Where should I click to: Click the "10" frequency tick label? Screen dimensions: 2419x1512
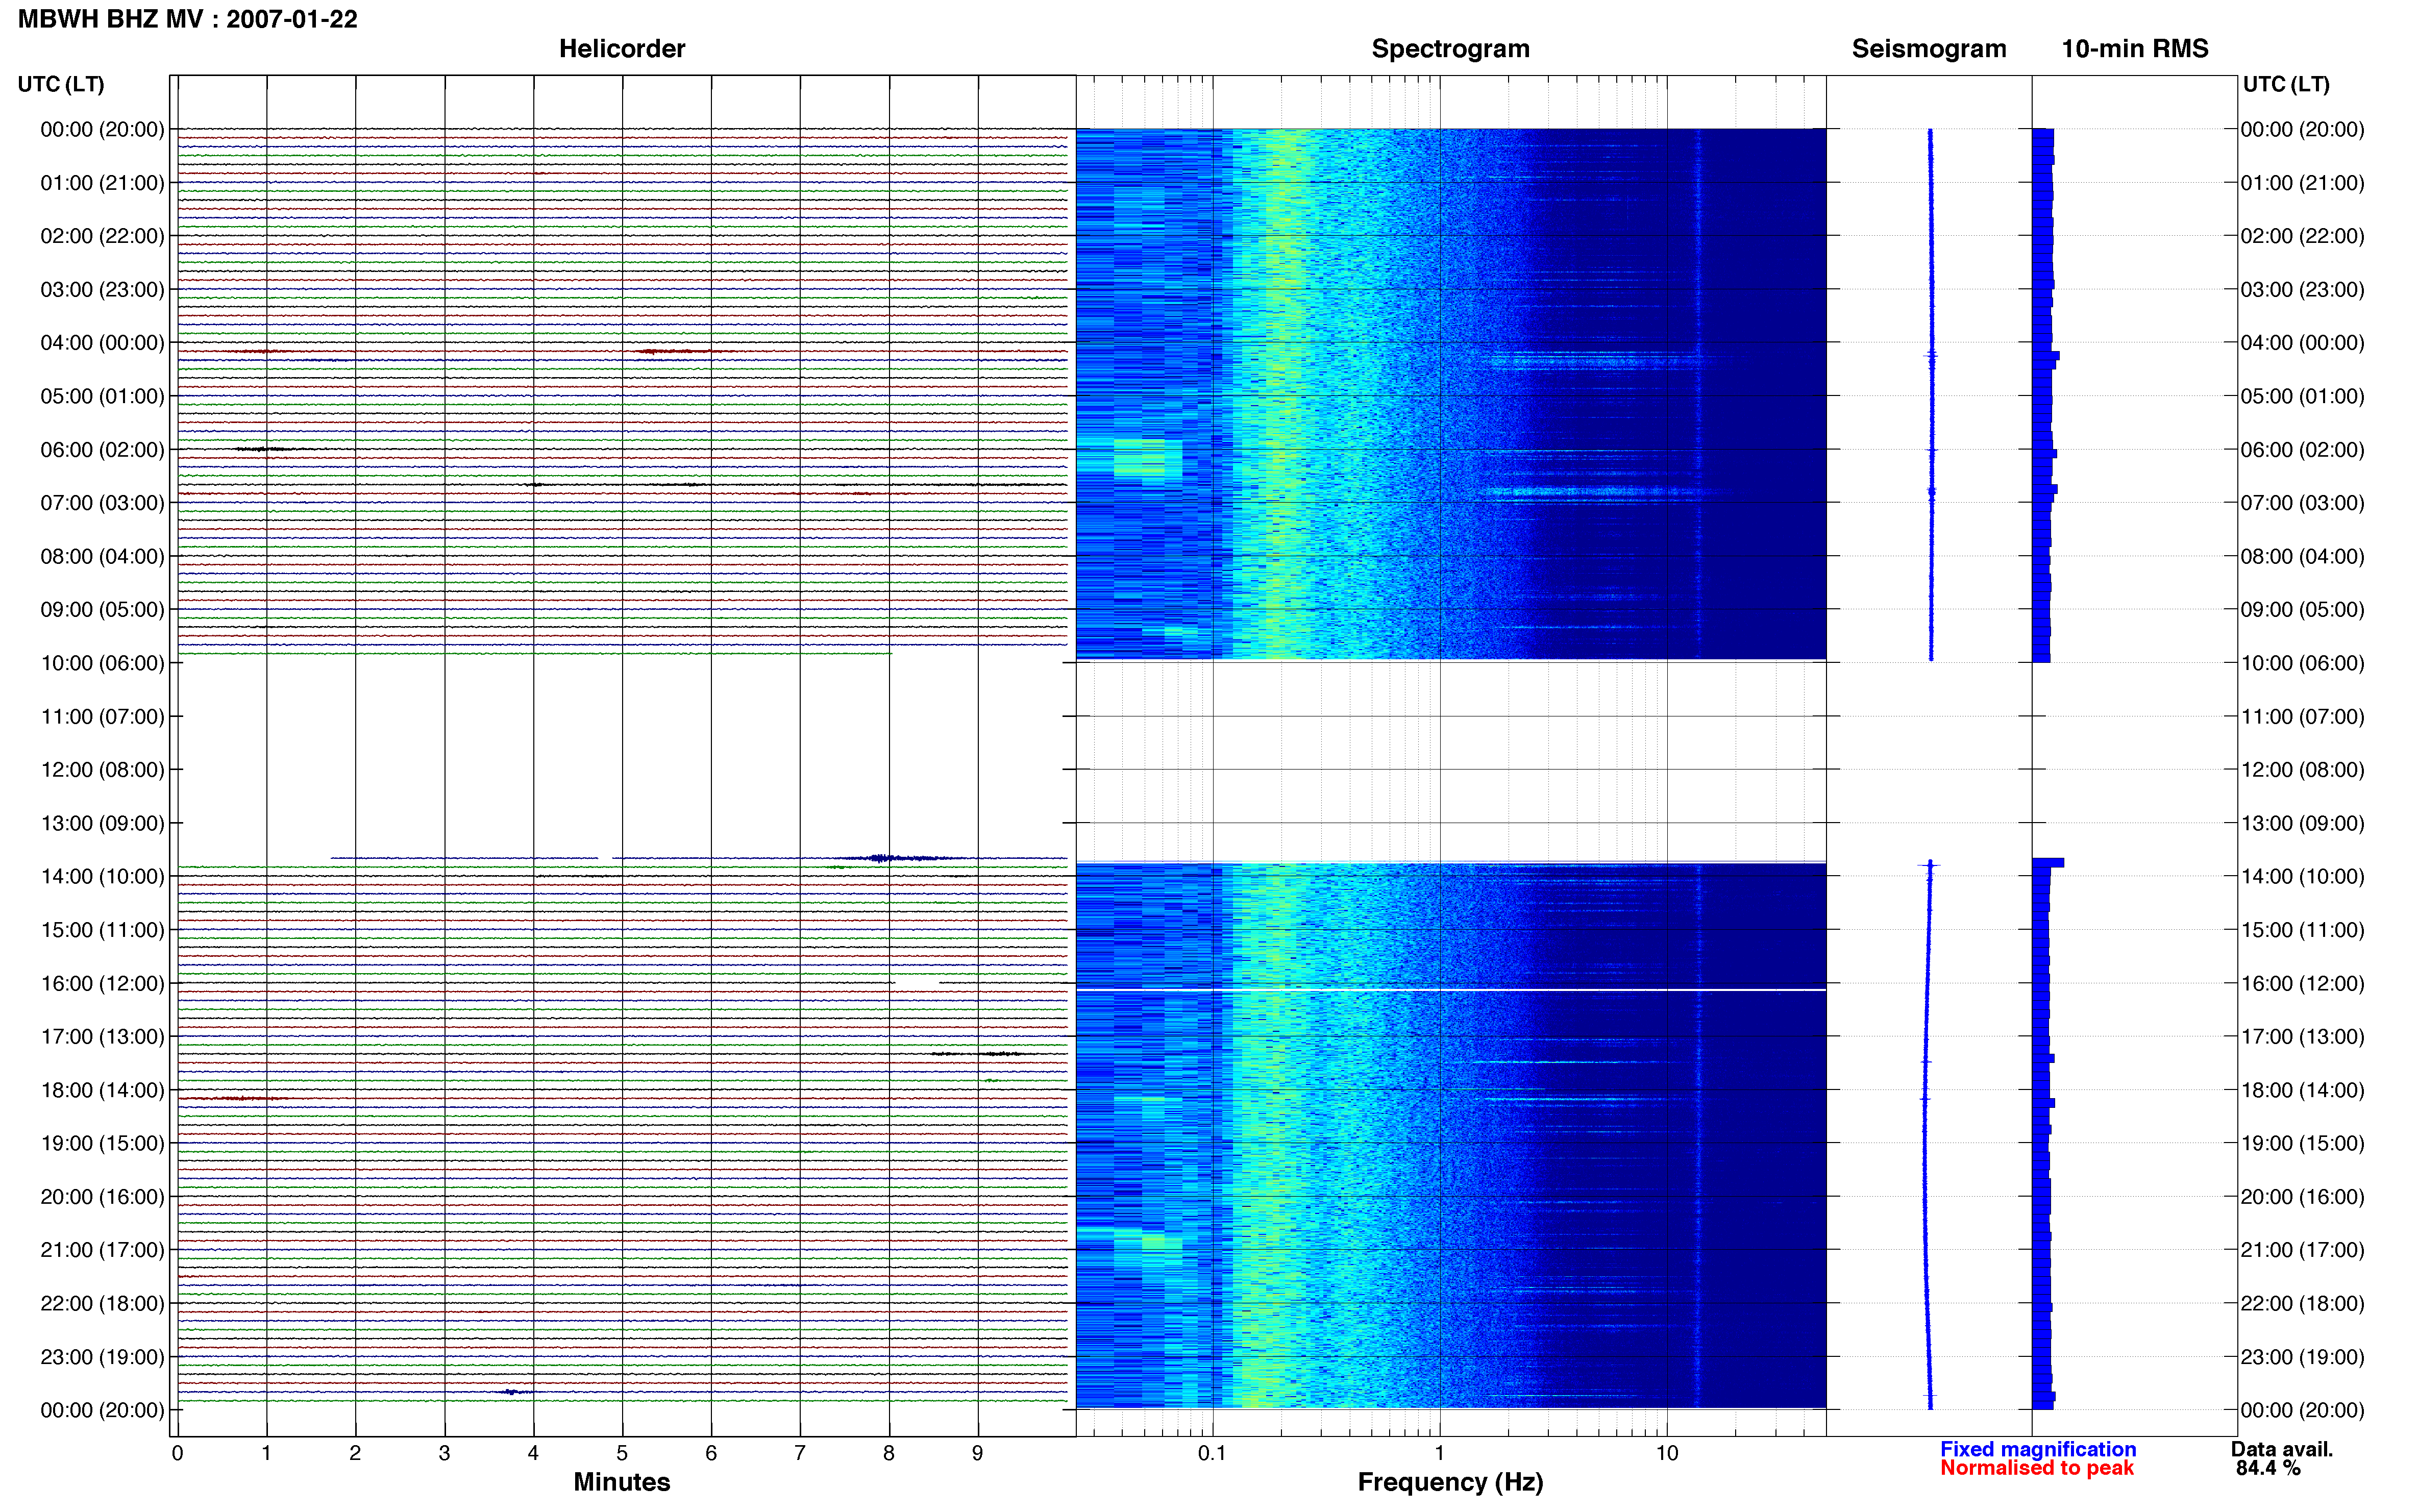point(1666,1453)
